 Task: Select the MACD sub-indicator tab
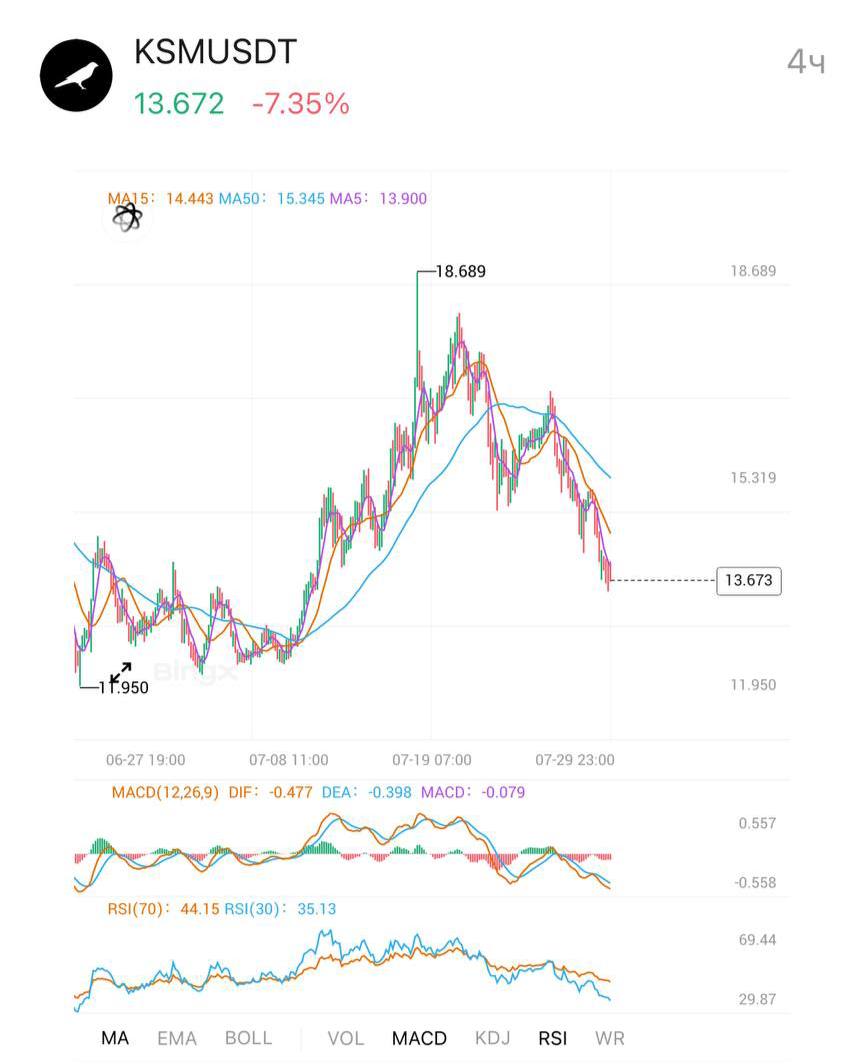pyautogui.click(x=419, y=1038)
